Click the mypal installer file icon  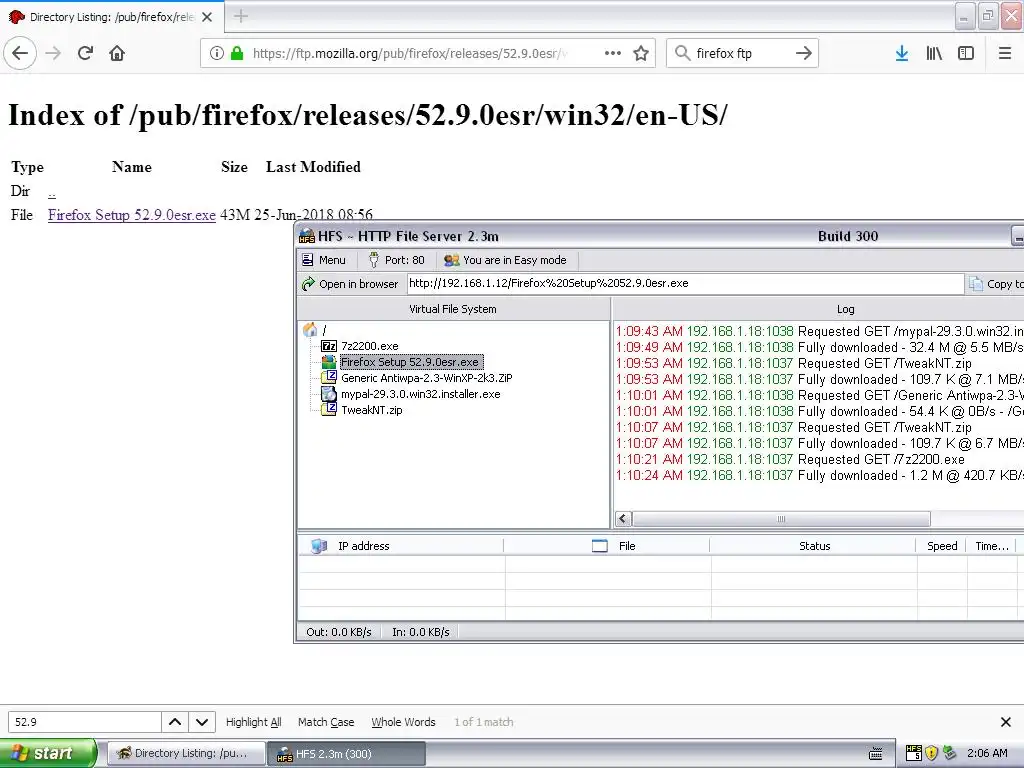pyautogui.click(x=329, y=394)
